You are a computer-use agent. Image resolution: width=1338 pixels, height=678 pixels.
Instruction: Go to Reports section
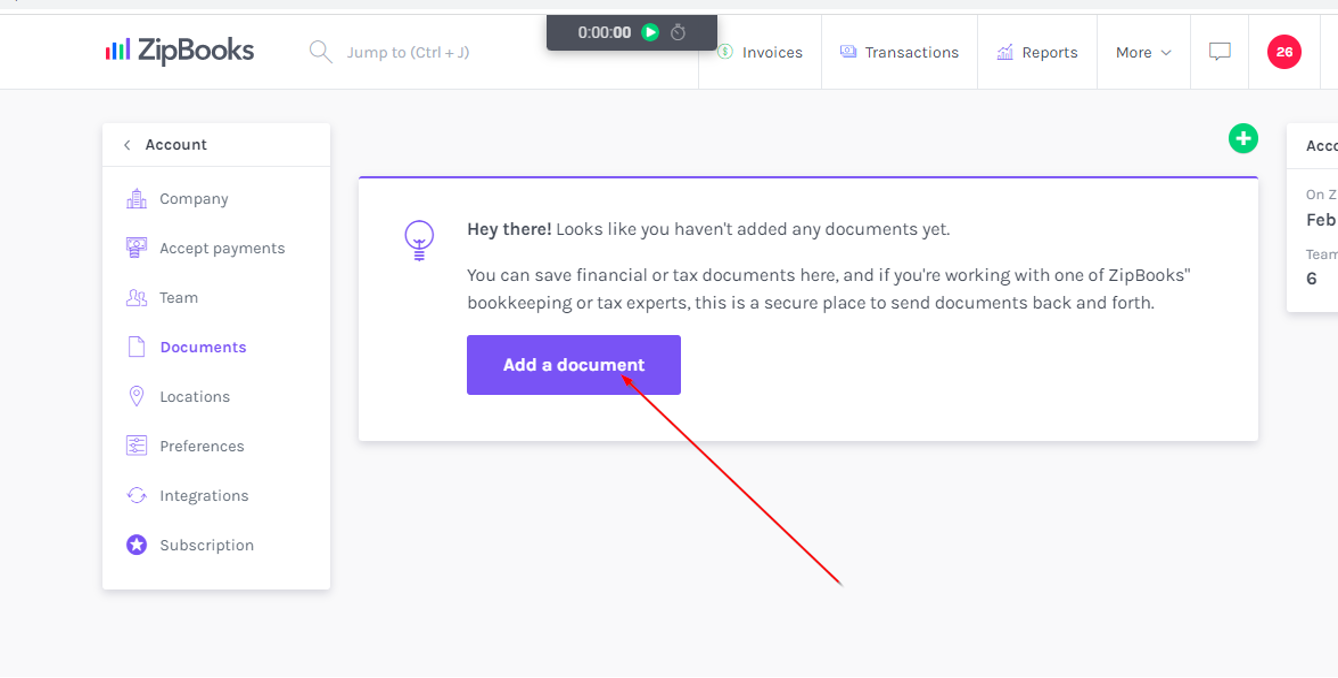click(1037, 52)
